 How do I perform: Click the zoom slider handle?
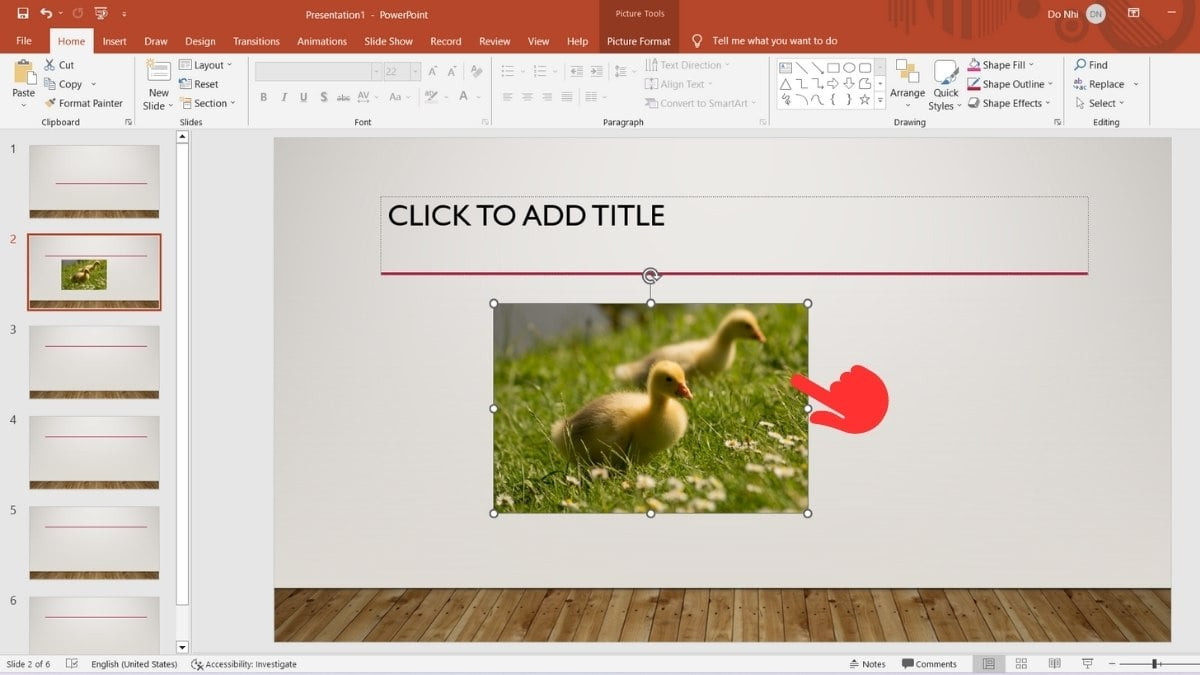click(x=1155, y=664)
